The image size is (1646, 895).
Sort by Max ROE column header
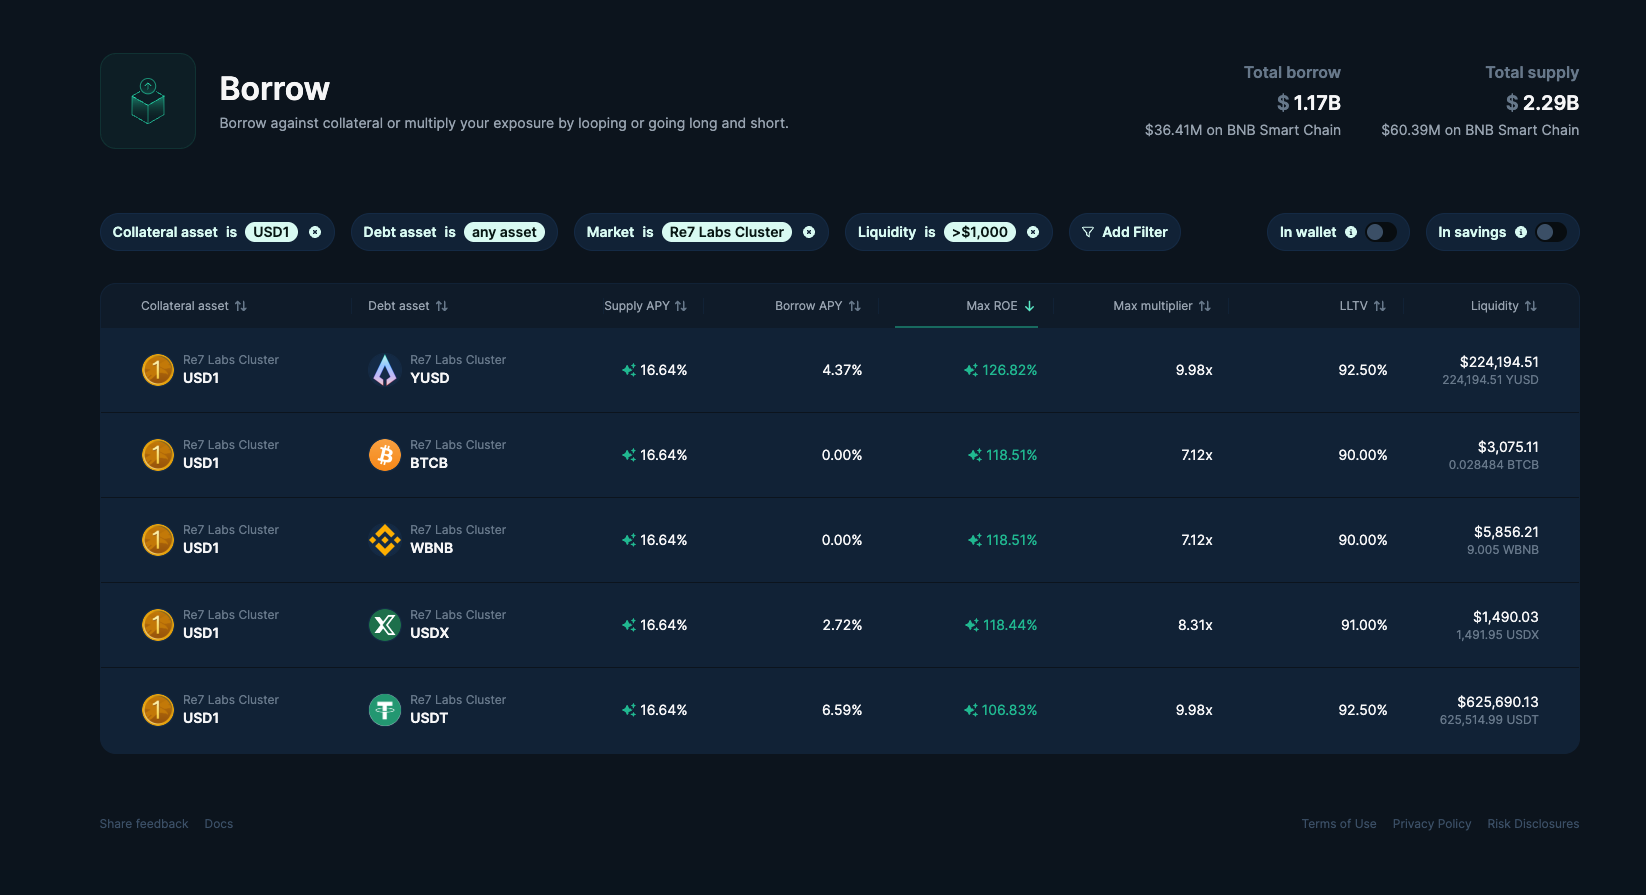(1000, 306)
